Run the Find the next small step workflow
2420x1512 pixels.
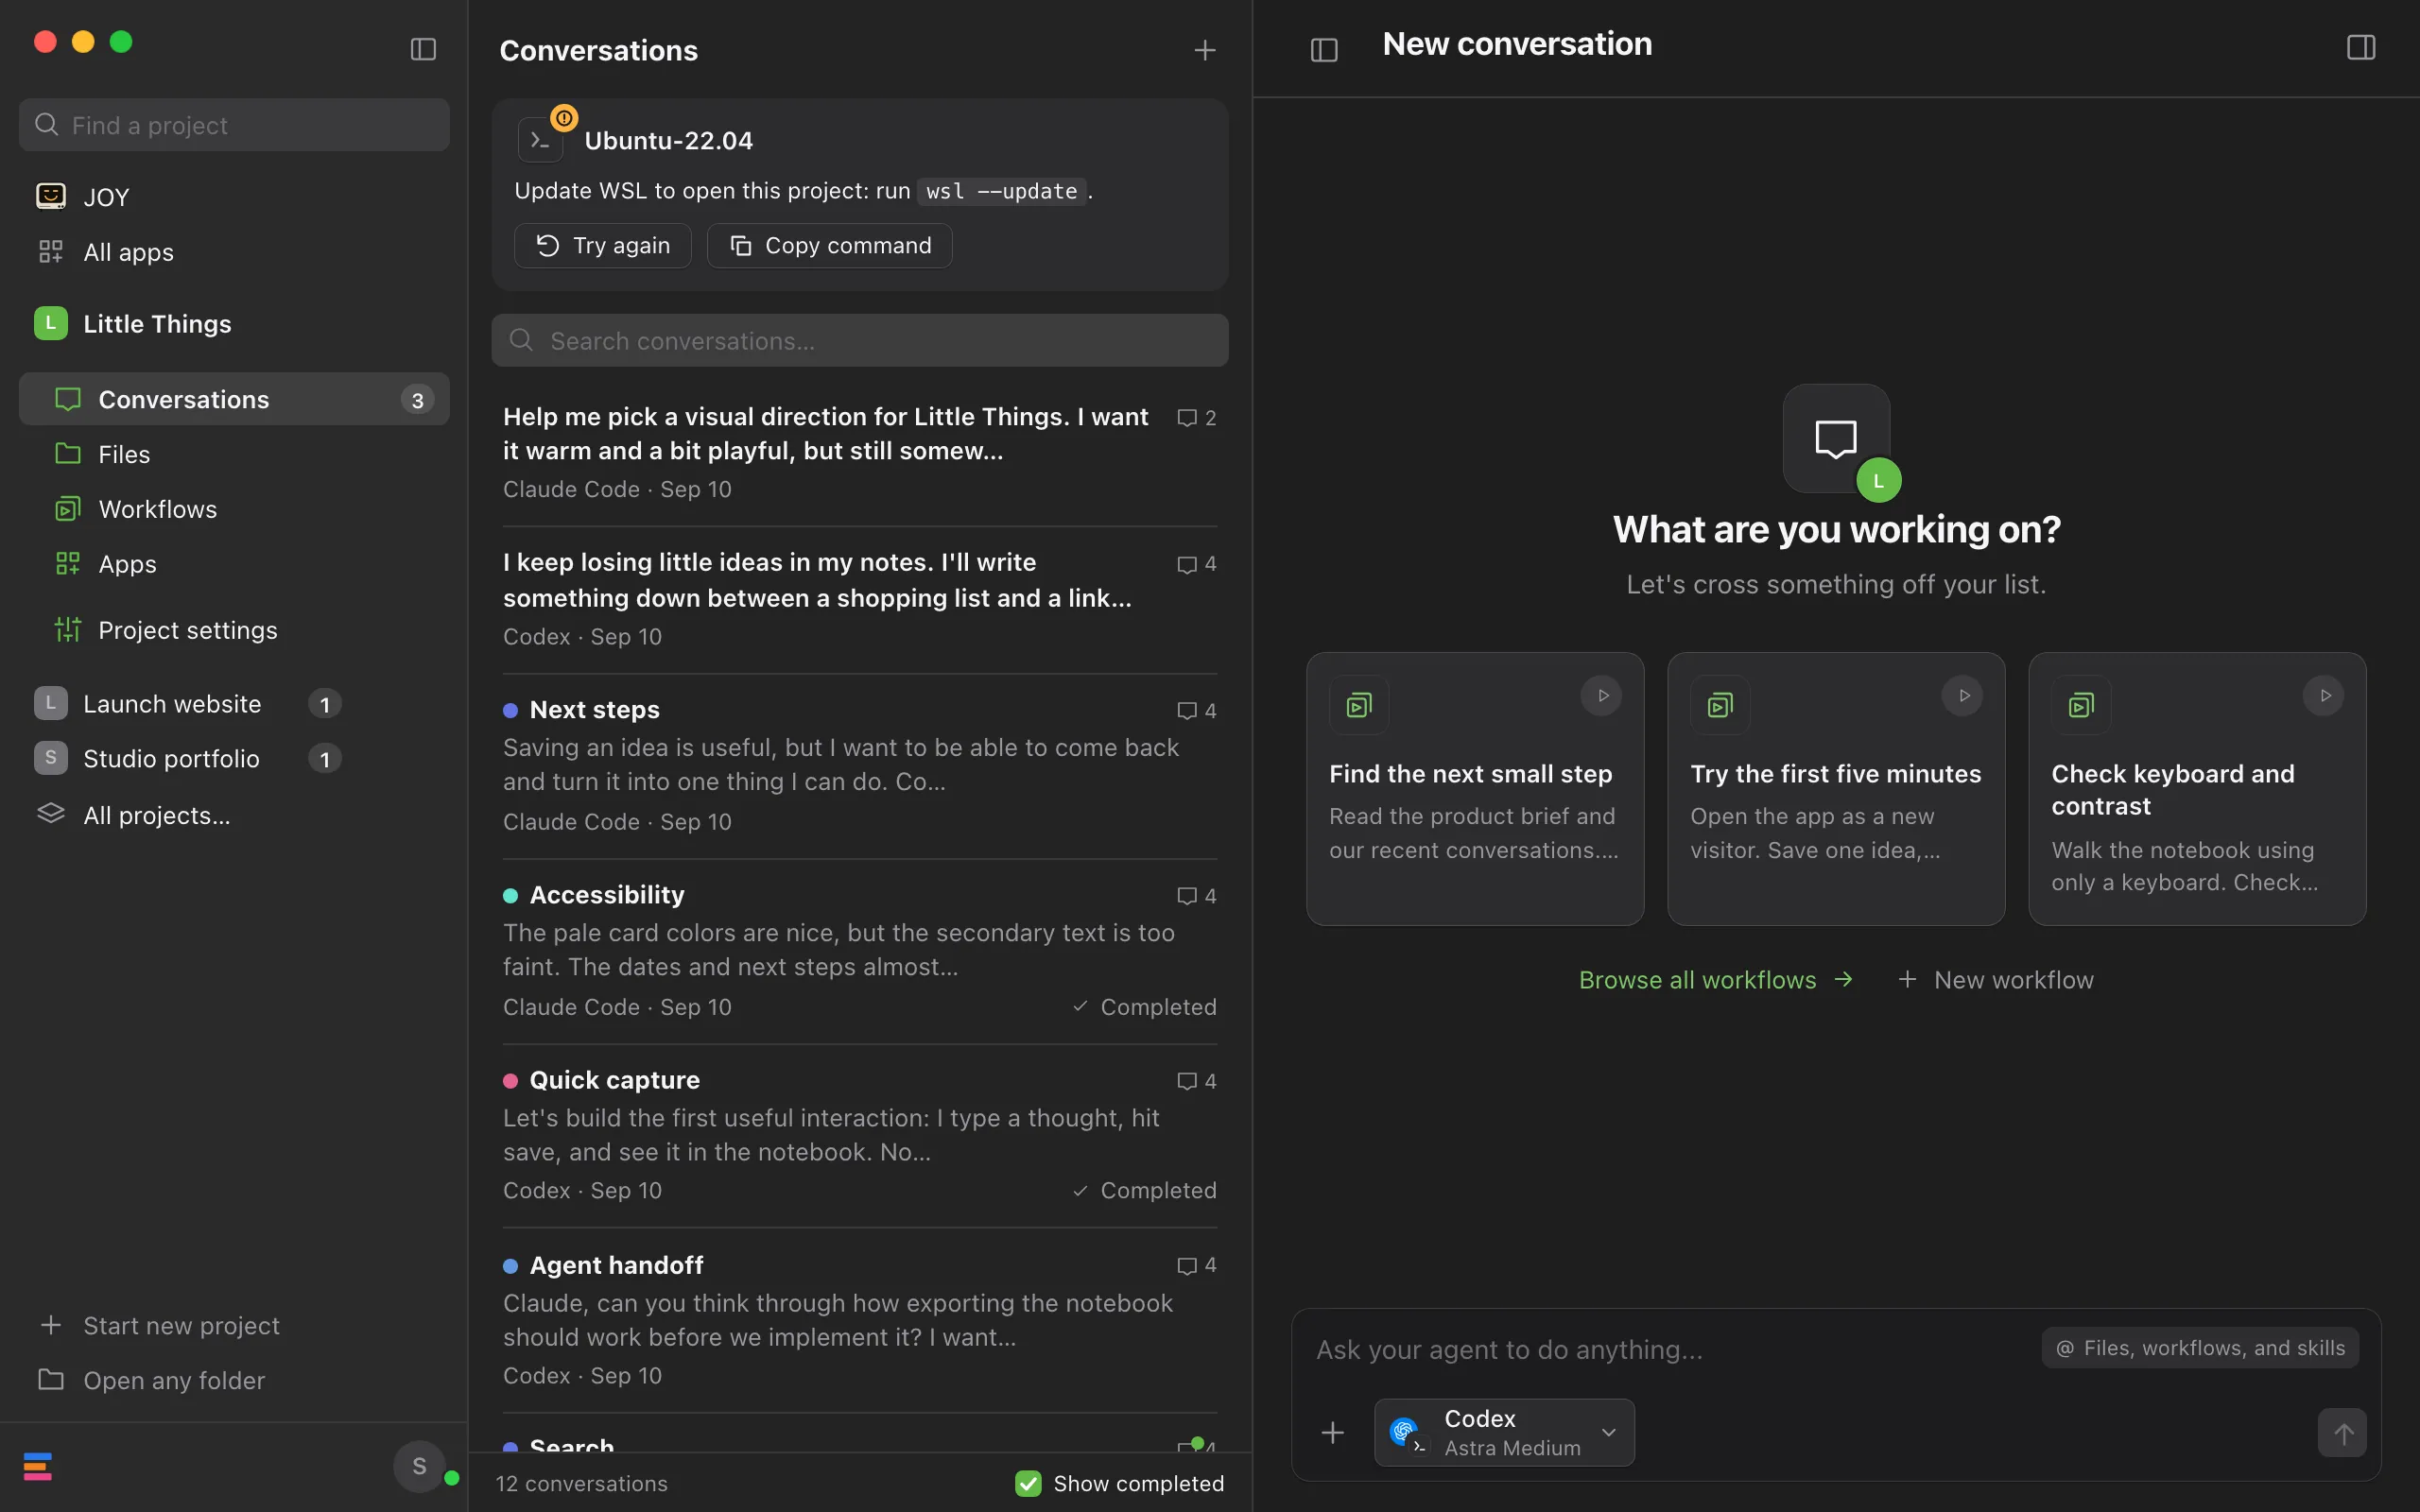[1602, 696]
